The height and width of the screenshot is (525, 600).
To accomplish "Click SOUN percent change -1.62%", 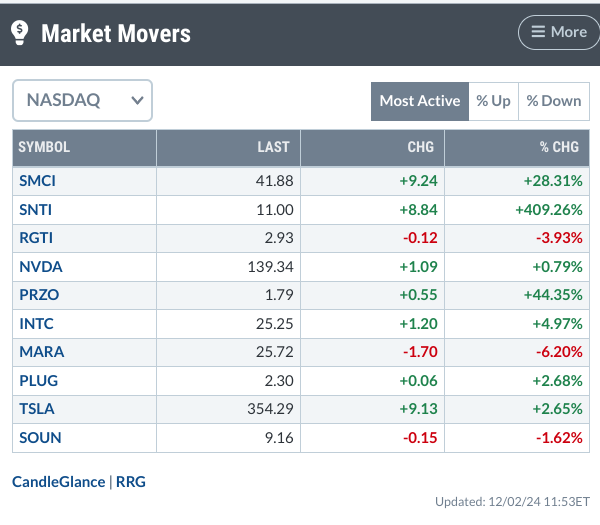I will 559,438.
